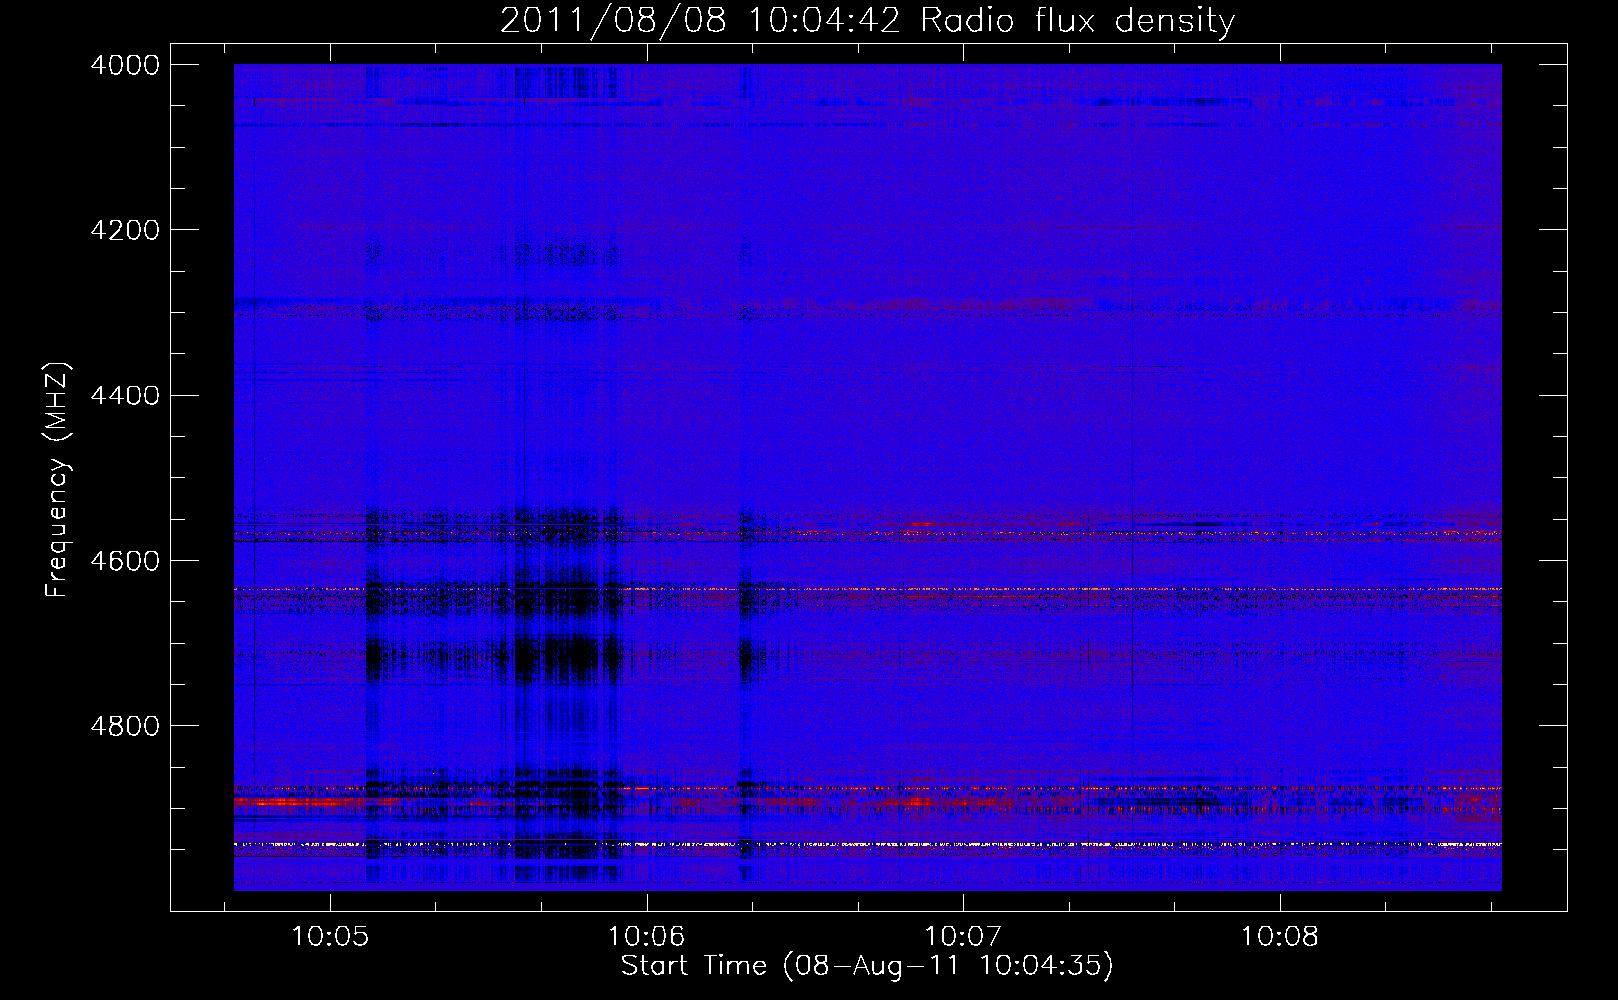The width and height of the screenshot is (1618, 1000).
Task: Click the 4400 frequency tick label
Action: (x=125, y=395)
